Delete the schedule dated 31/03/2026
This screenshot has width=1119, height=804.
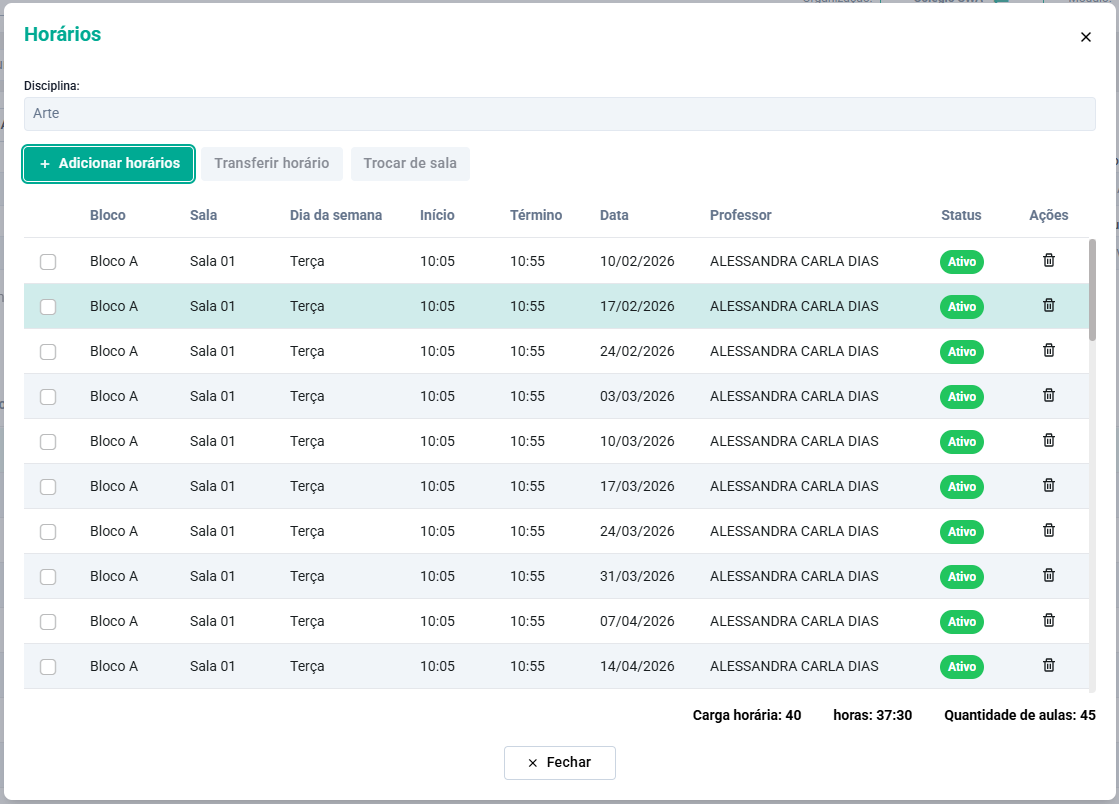1048,575
